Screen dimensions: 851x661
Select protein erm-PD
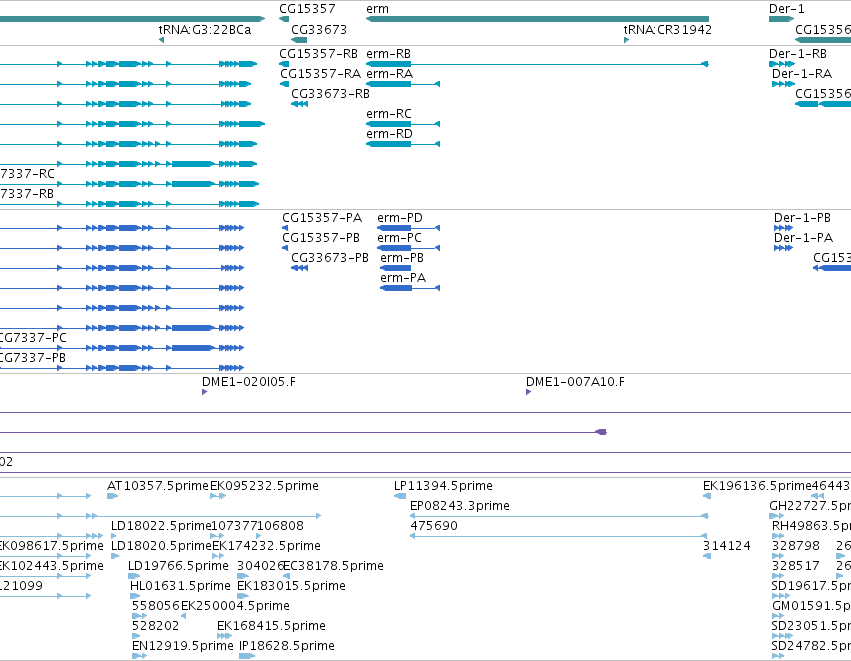tap(408, 228)
